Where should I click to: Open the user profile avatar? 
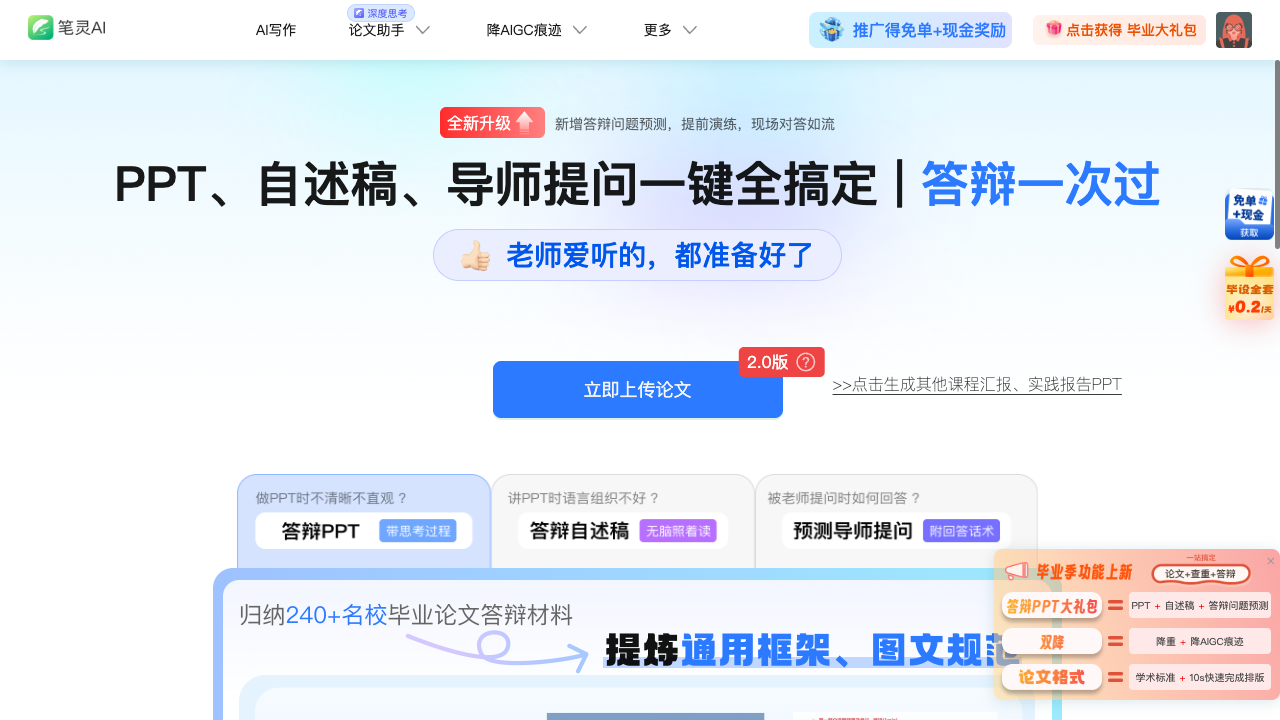click(1234, 30)
